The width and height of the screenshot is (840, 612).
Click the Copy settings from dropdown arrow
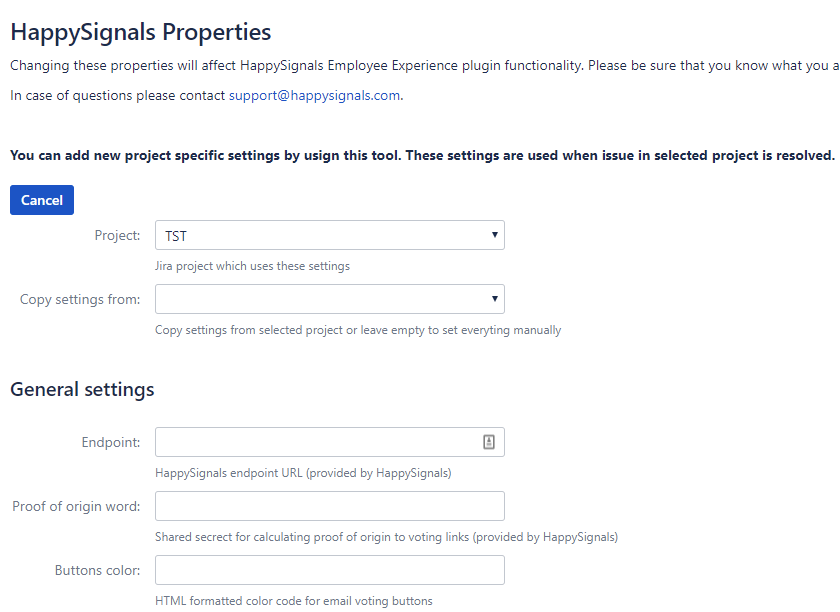pyautogui.click(x=494, y=298)
